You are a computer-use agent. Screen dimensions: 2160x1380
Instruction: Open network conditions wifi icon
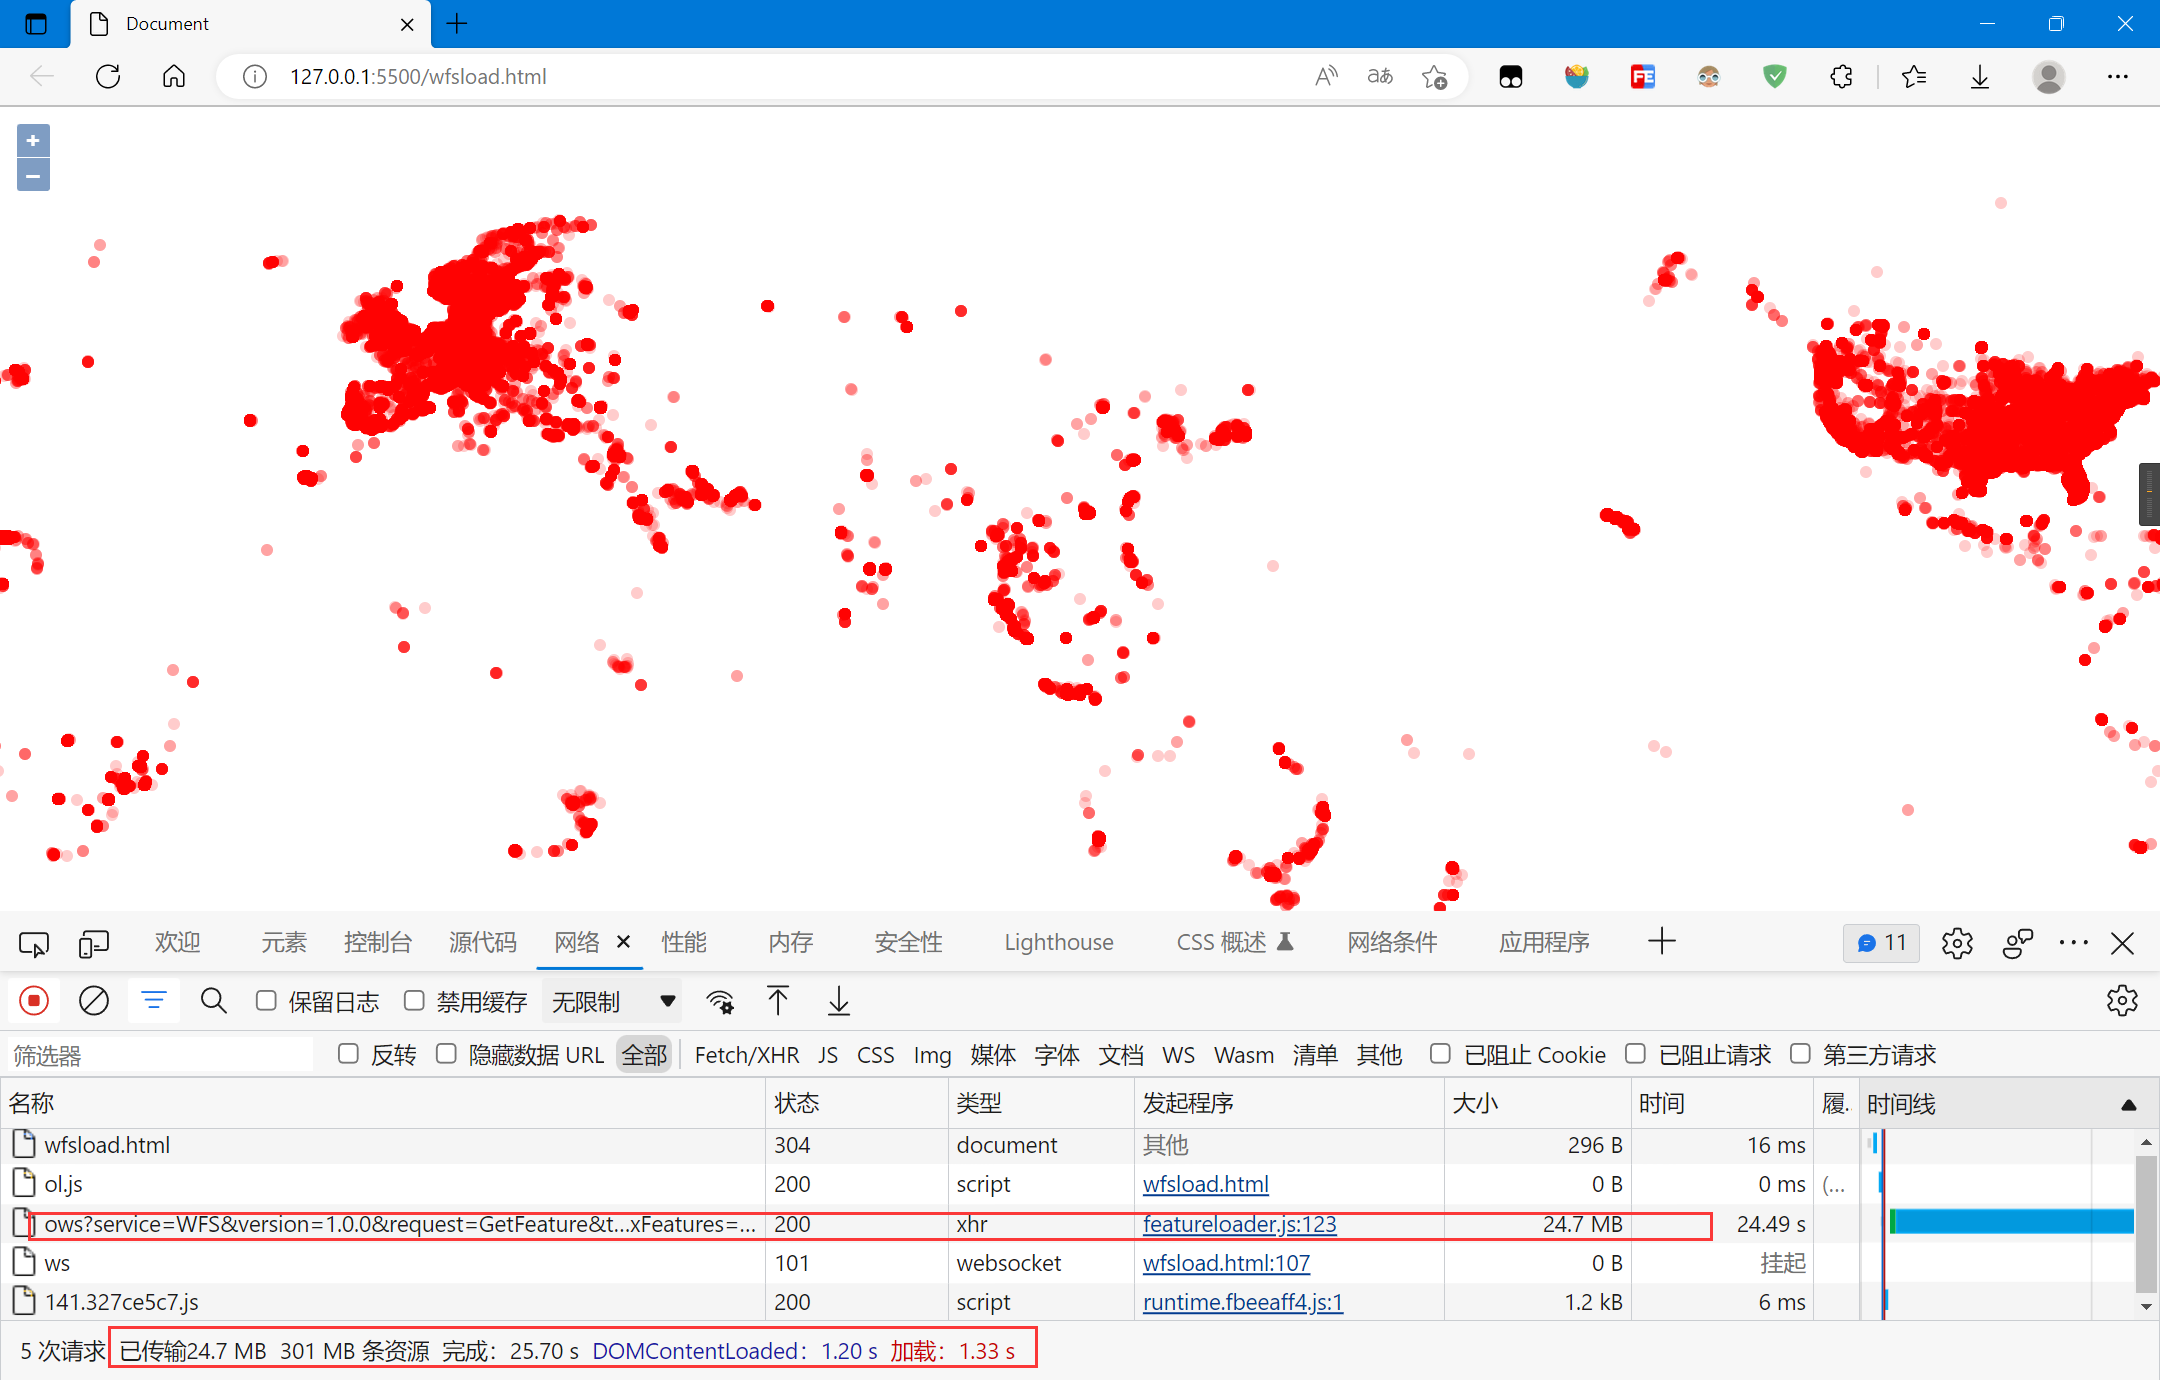(x=720, y=1001)
